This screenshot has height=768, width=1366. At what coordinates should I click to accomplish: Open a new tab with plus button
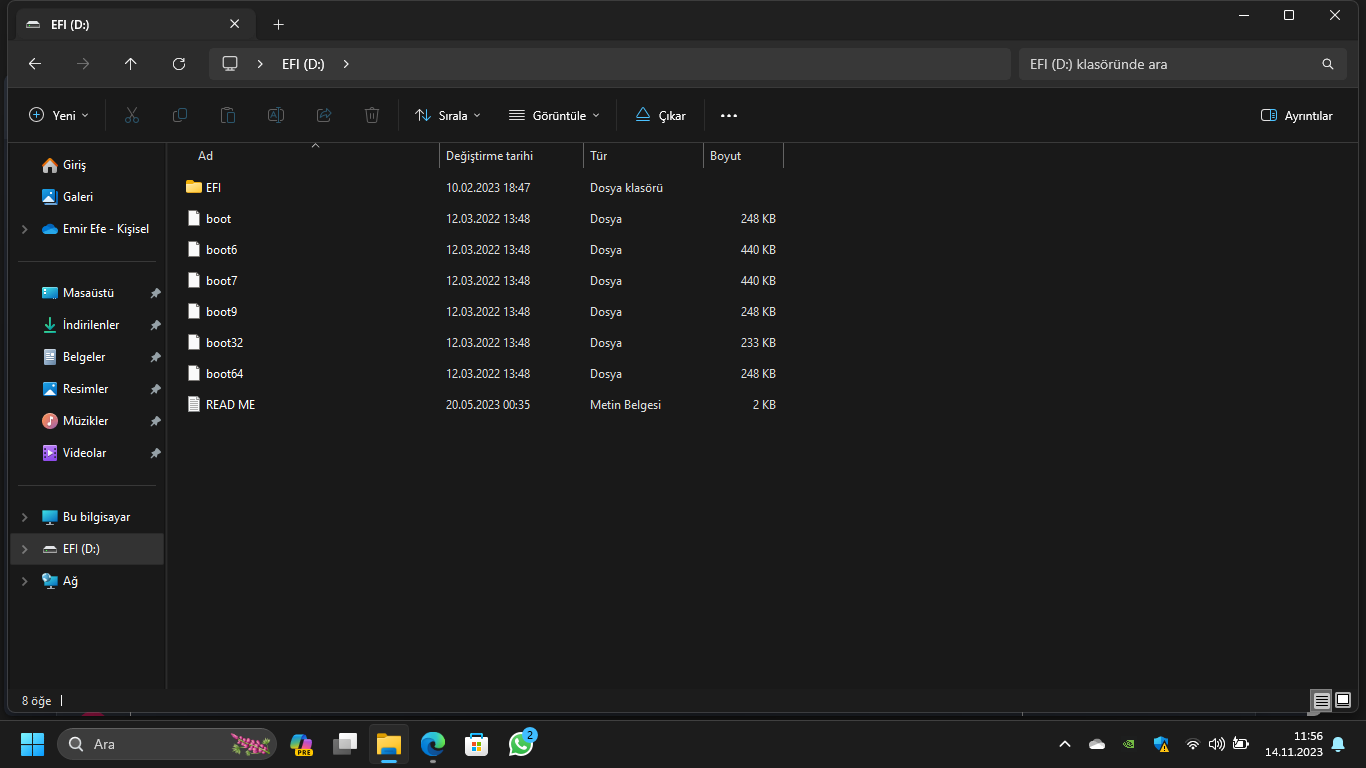tap(279, 24)
